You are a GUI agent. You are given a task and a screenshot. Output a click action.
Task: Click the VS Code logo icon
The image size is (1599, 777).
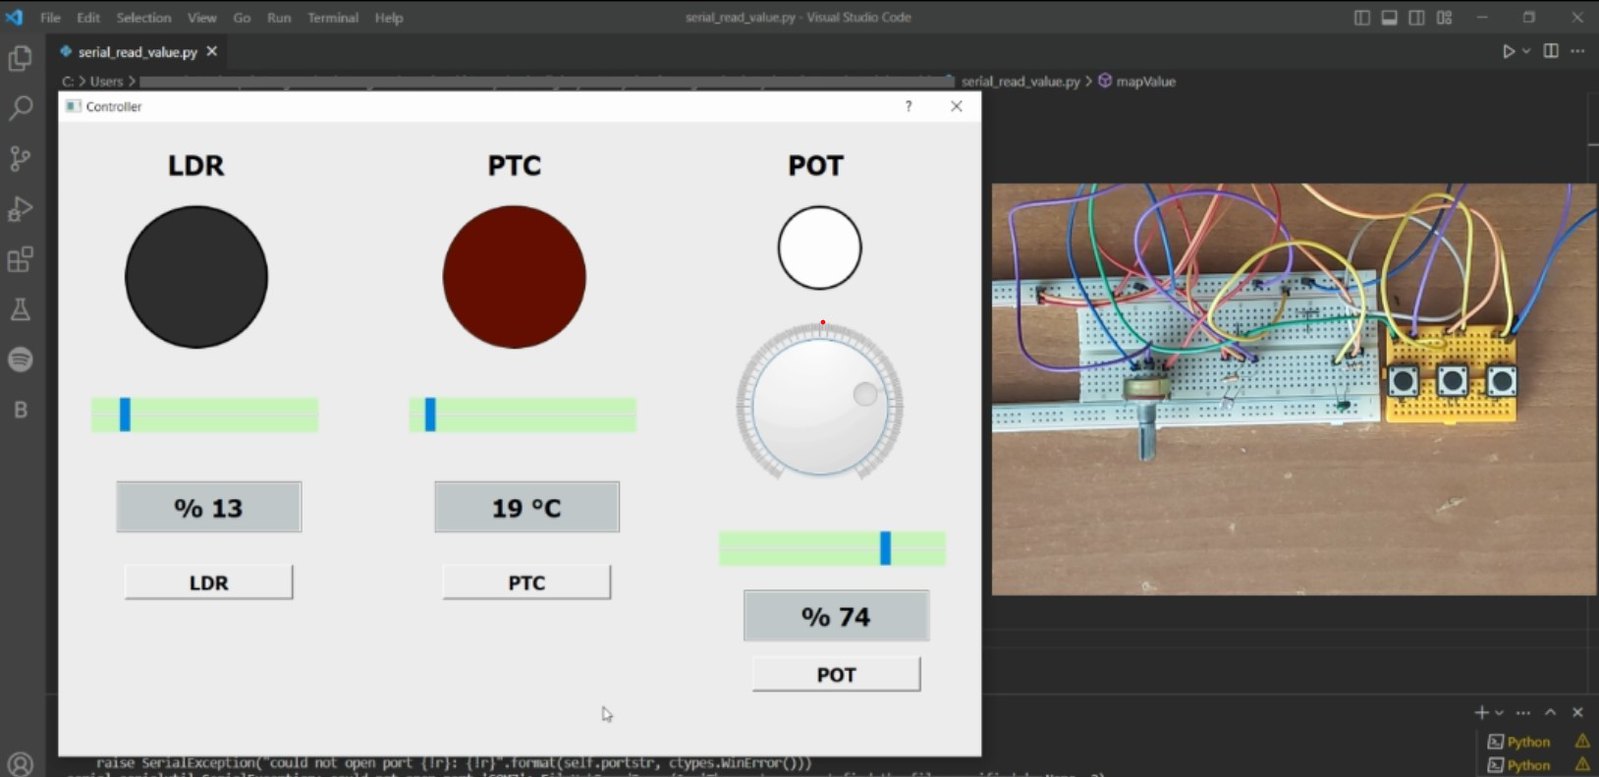[x=14, y=17]
